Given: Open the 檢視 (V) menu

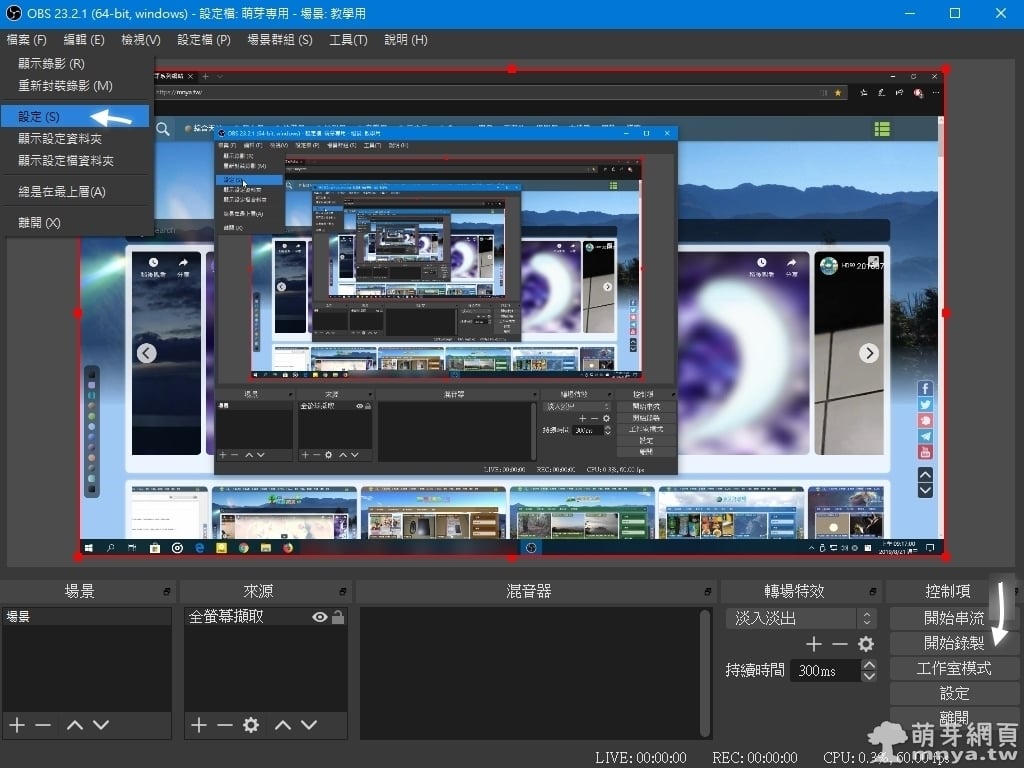Looking at the screenshot, I should pyautogui.click(x=140, y=40).
